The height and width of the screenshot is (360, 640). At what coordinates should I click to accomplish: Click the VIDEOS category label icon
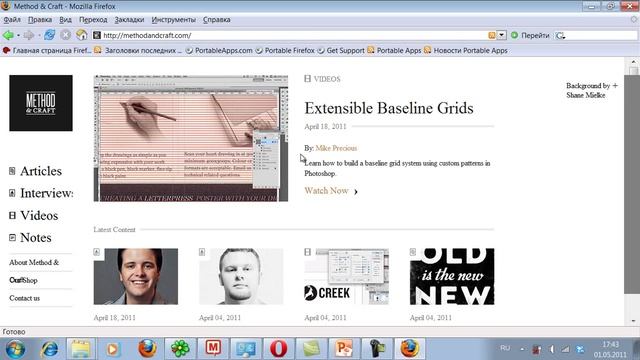click(x=307, y=79)
